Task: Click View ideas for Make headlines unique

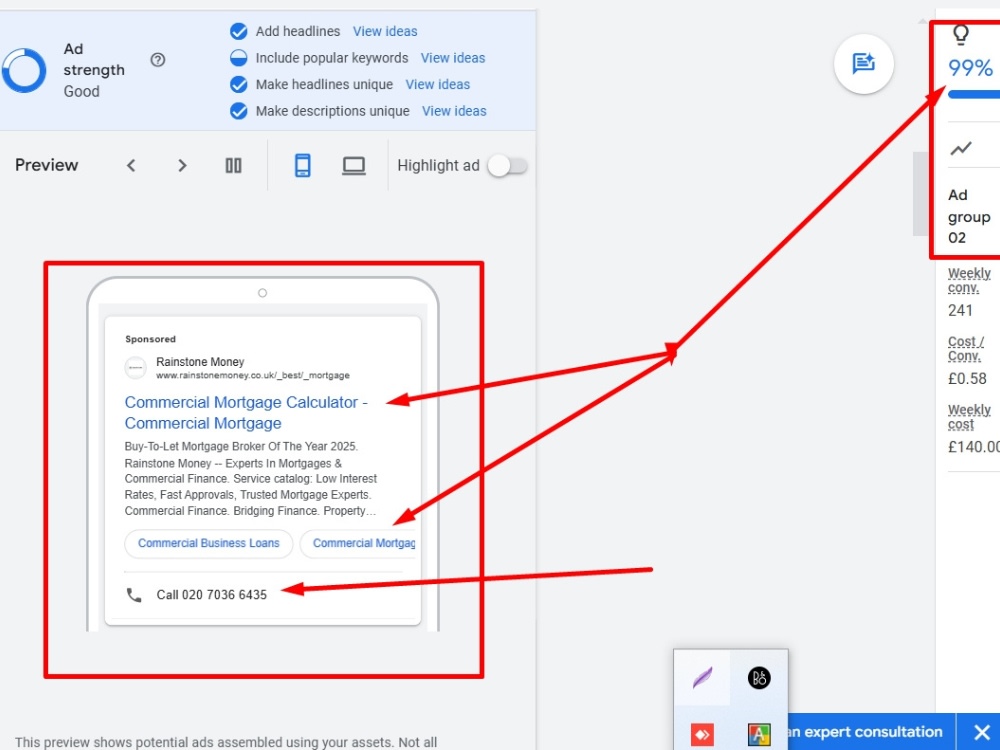Action: click(438, 85)
